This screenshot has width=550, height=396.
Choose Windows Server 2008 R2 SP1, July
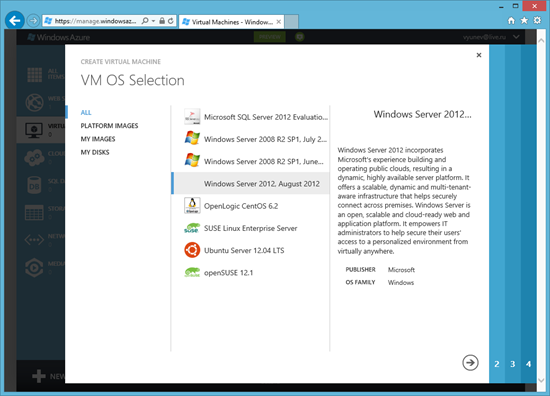[x=251, y=139]
